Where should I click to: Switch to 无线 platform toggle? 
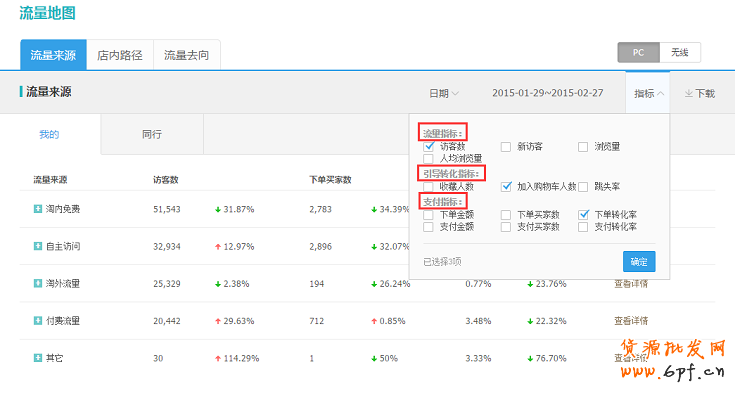[x=680, y=52]
